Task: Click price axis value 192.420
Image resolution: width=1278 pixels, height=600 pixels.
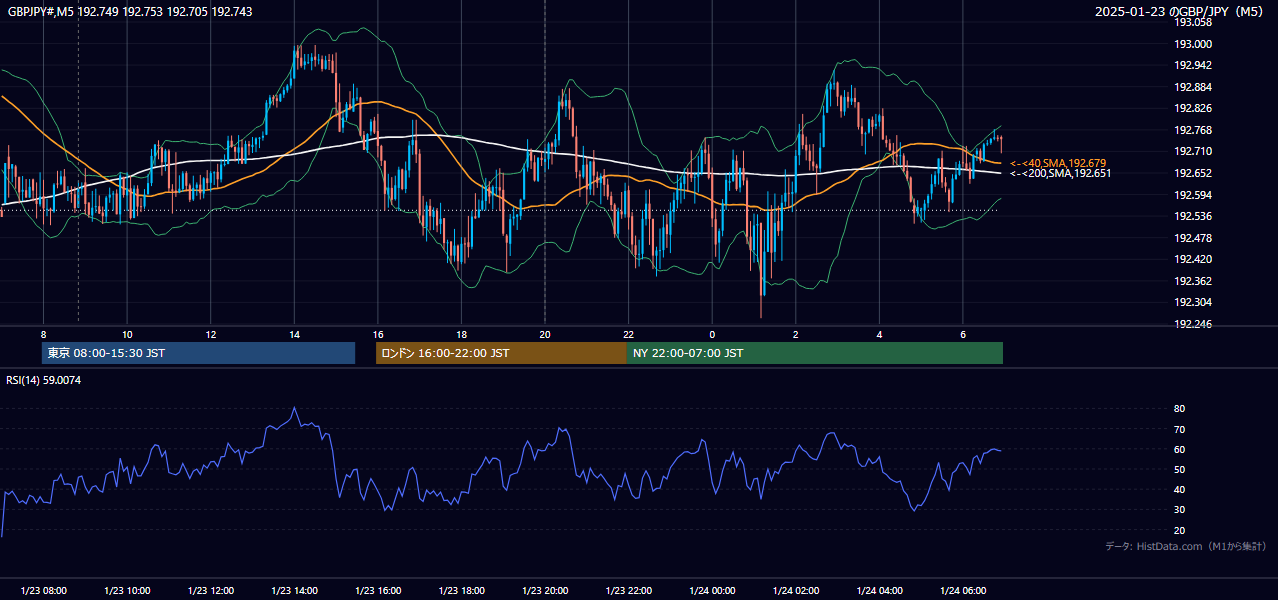Action: pos(1193,259)
